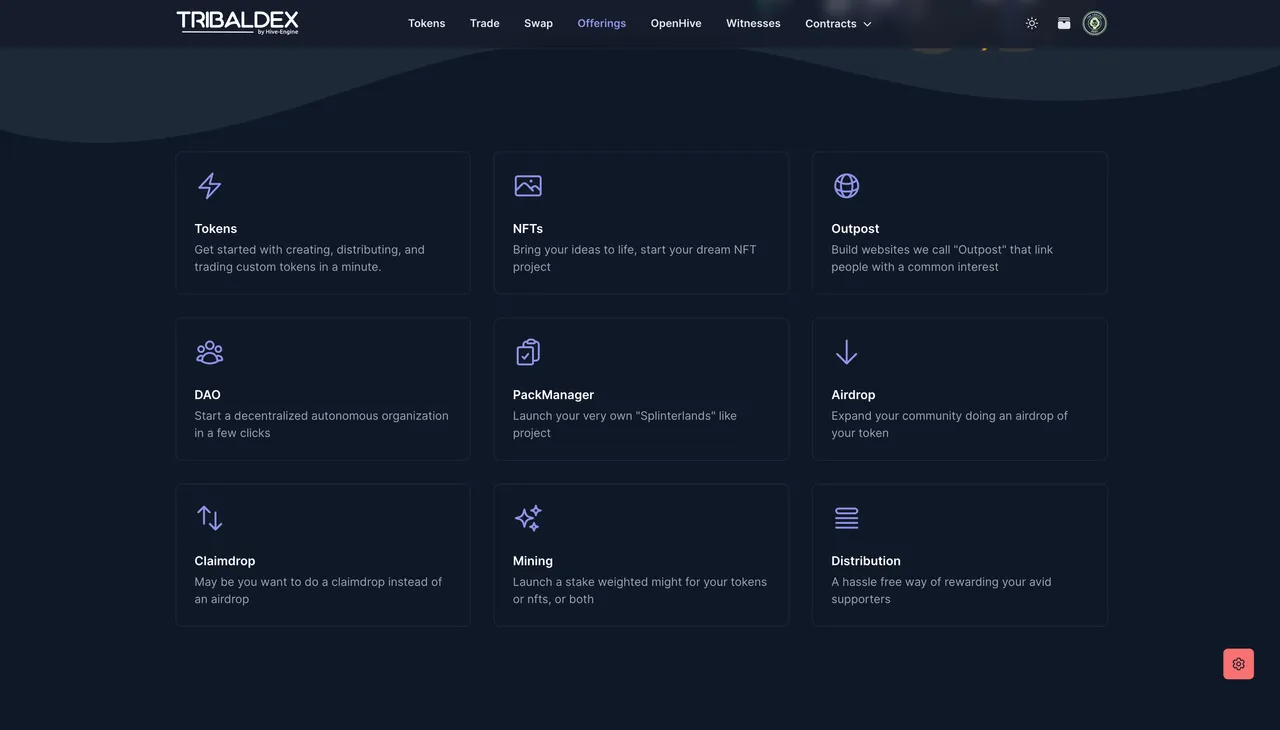Viewport: 1280px width, 730px height.
Task: Click the up-down arrows Claimdrop icon
Action: tap(210, 518)
